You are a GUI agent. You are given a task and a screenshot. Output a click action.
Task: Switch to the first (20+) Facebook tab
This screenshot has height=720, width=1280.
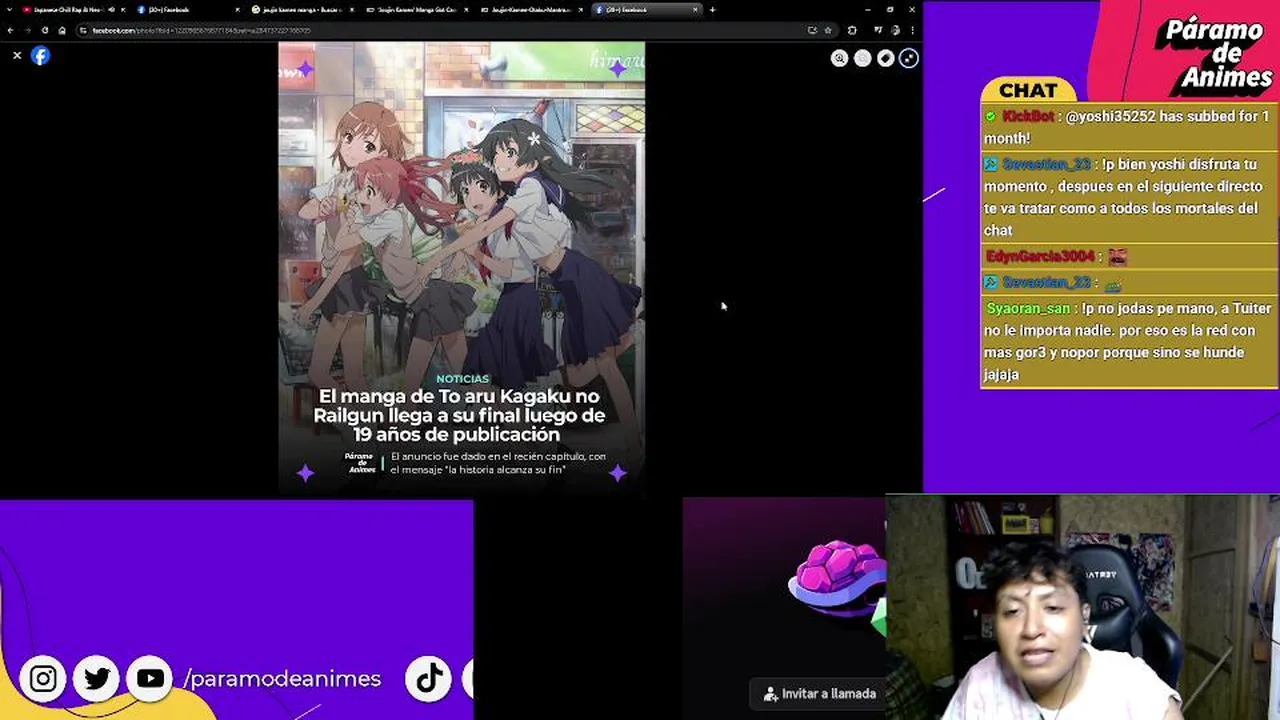coord(188,10)
